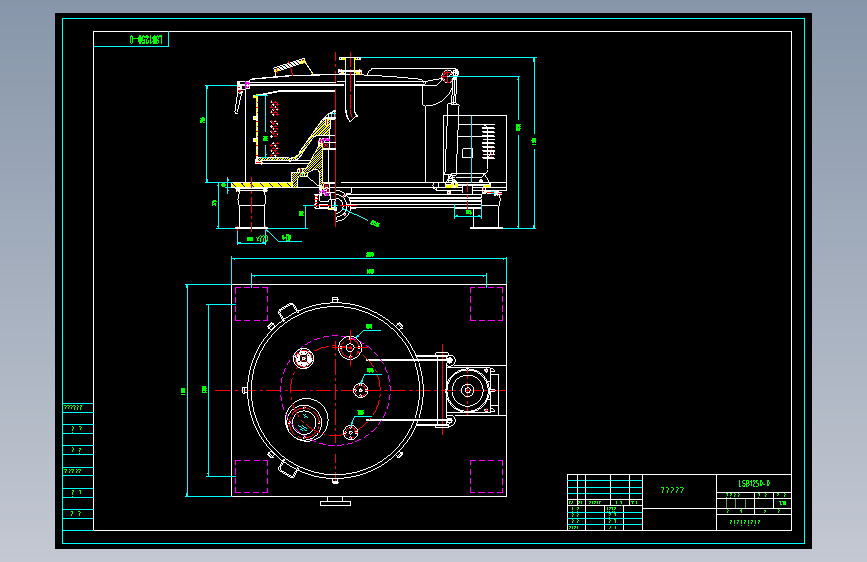Select the topmost nozzle inside the plan view lid
This screenshot has height=562, width=867.
click(350, 348)
